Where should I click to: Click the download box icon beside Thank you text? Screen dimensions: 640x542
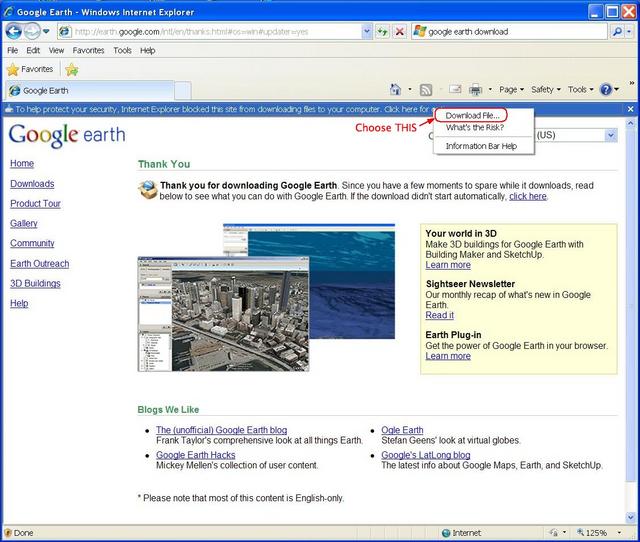tap(148, 190)
